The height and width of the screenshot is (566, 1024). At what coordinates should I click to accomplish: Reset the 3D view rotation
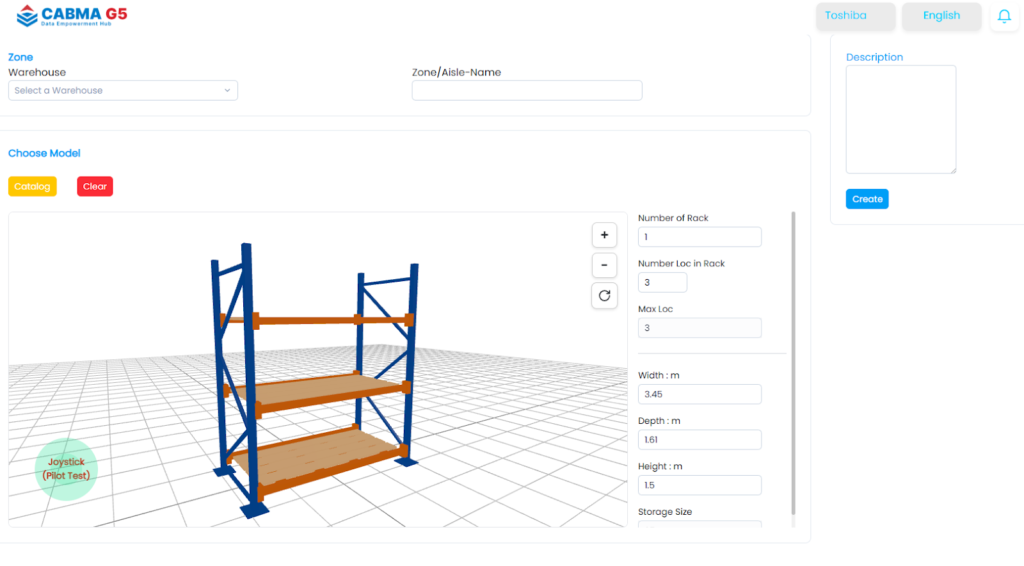(604, 295)
